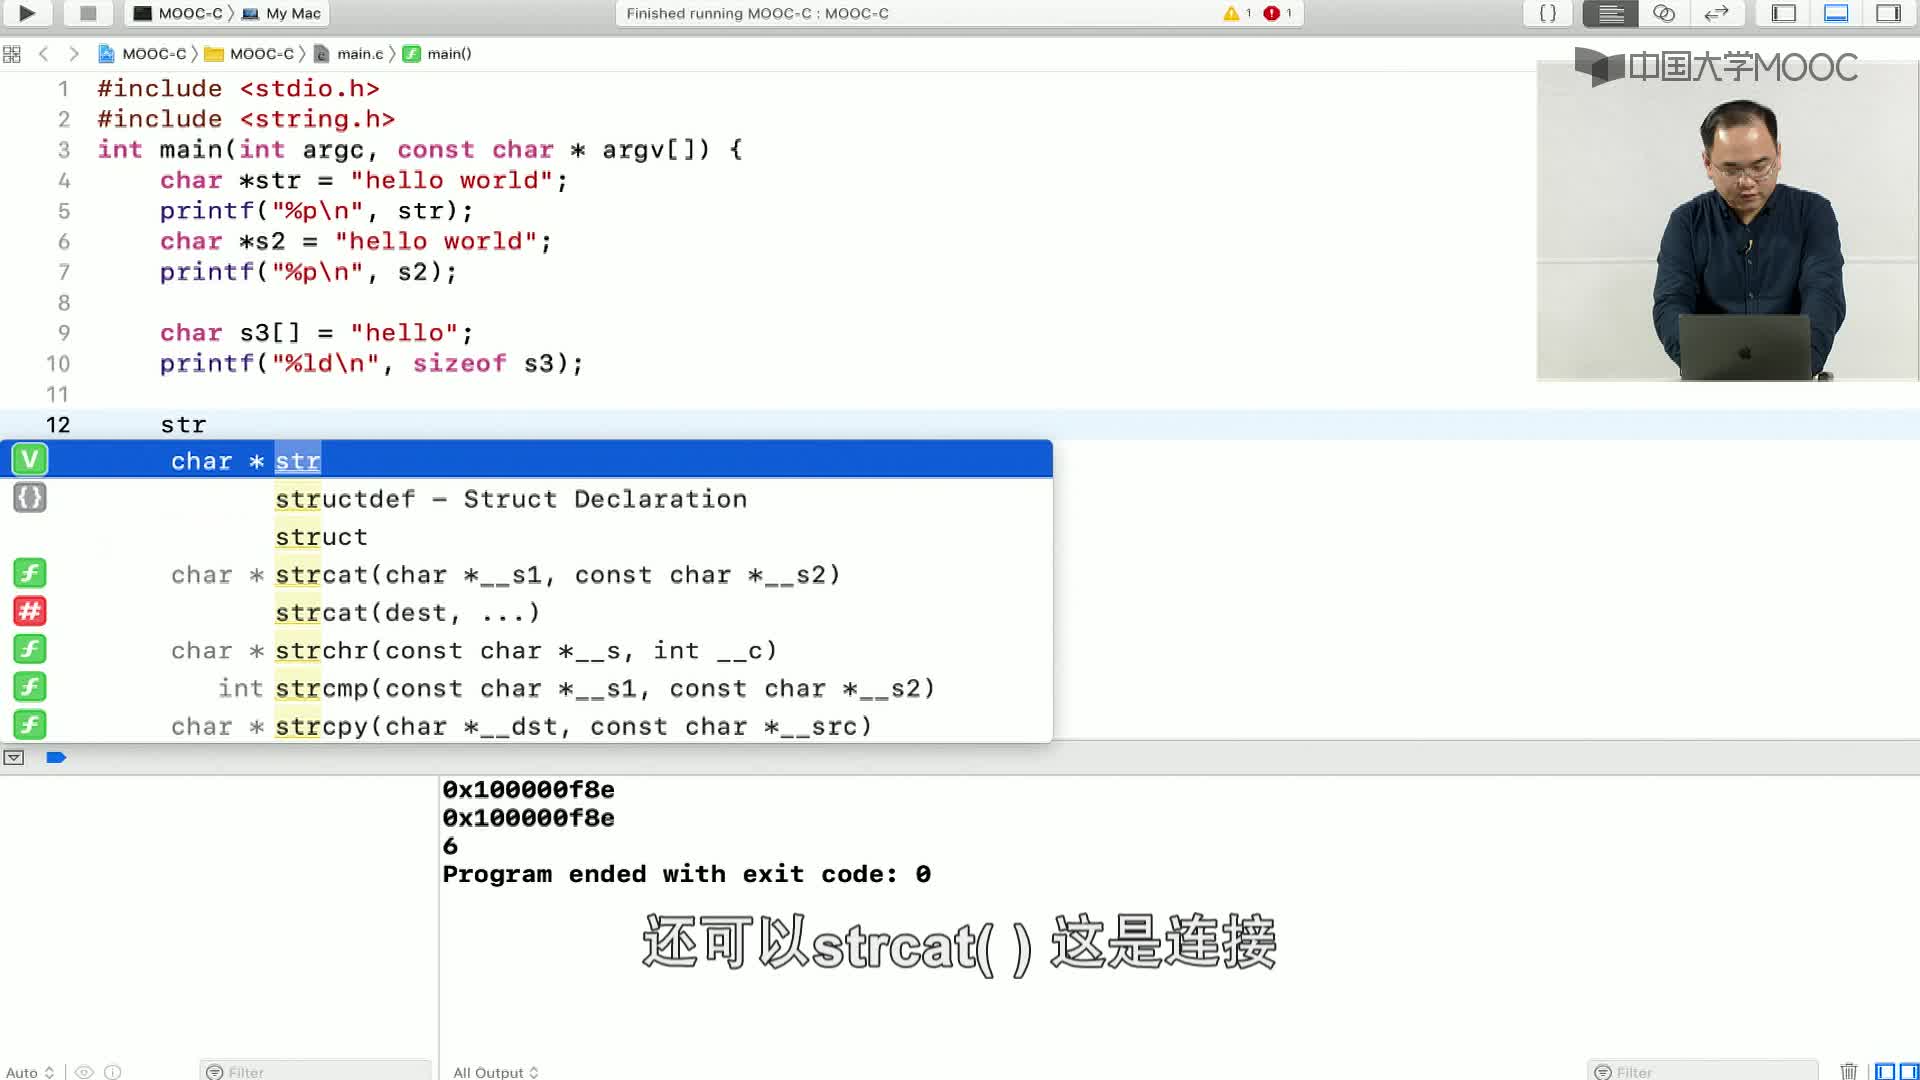
Task: Show only the variables view pane
Action: pos(1885,1072)
